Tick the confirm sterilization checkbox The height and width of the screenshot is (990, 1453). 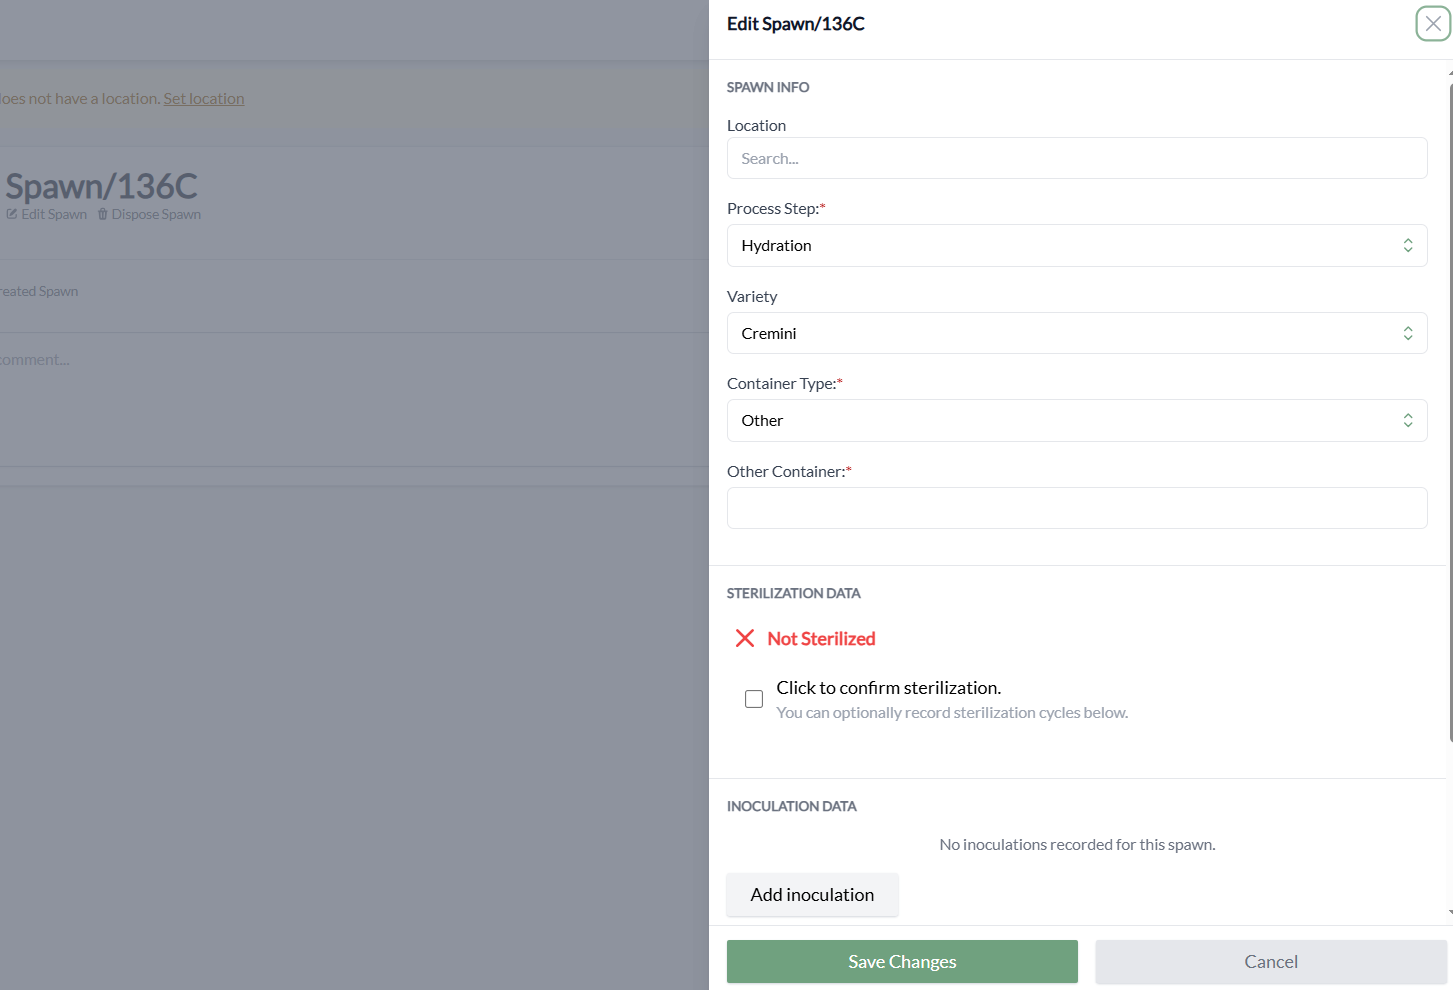(754, 699)
